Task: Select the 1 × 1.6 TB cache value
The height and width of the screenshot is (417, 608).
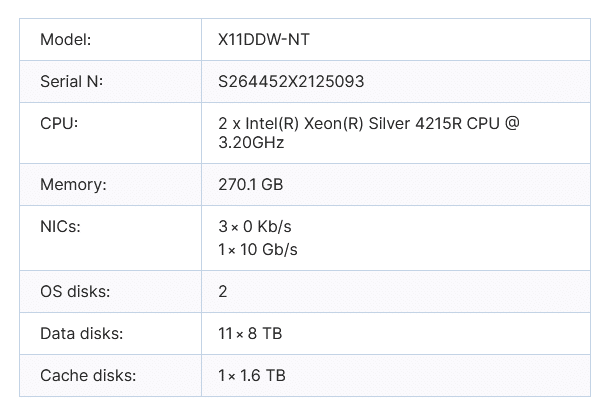Action: [x=252, y=375]
